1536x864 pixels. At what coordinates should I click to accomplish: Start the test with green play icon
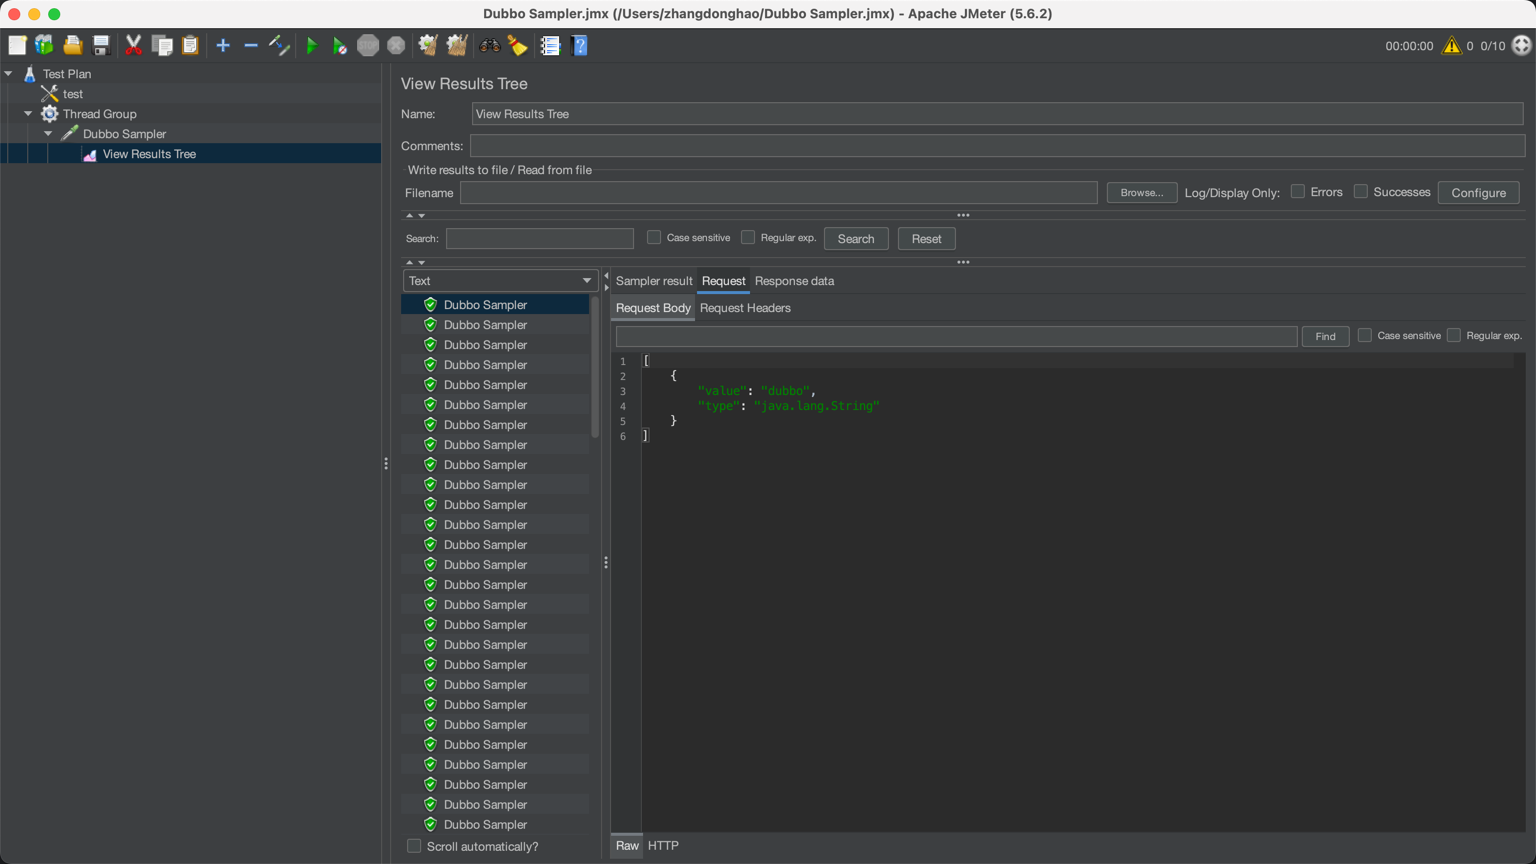pyautogui.click(x=312, y=45)
